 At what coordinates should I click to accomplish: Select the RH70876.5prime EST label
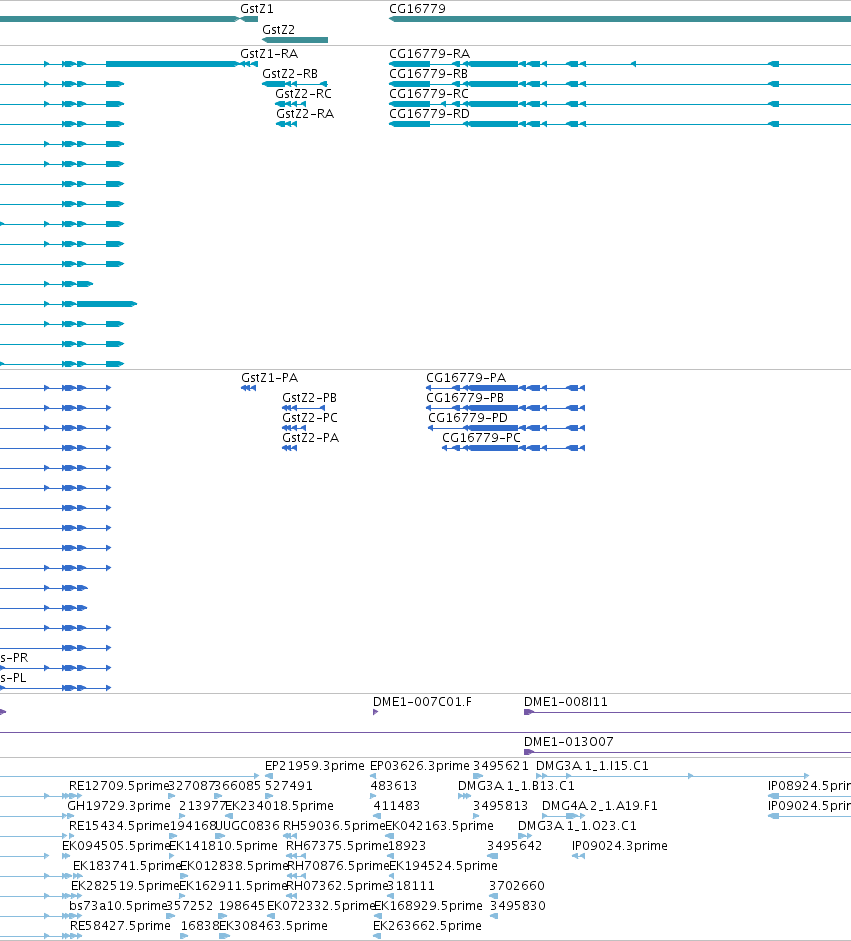tap(338, 865)
